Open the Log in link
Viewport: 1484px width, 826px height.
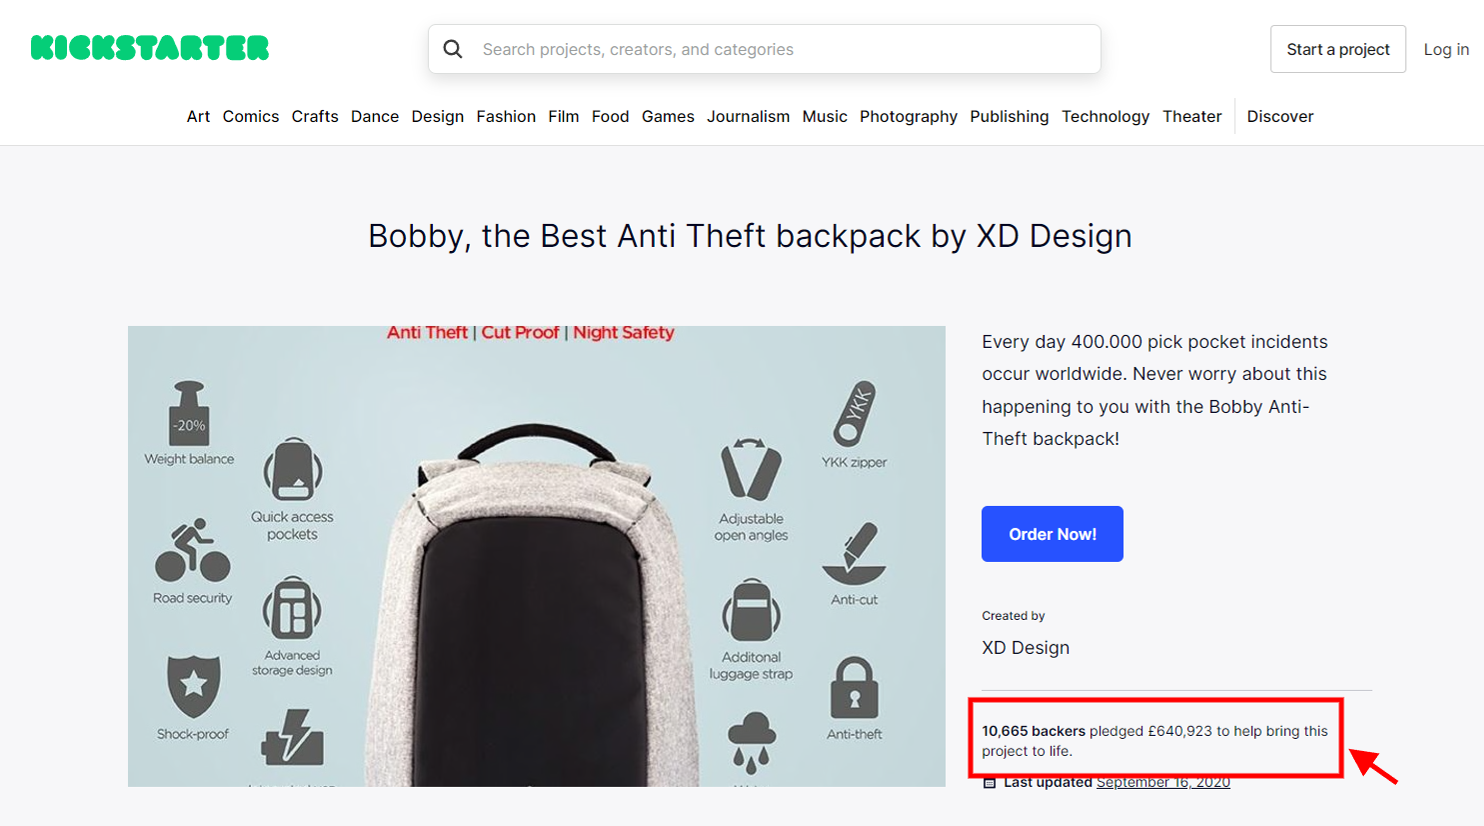[x=1446, y=49]
